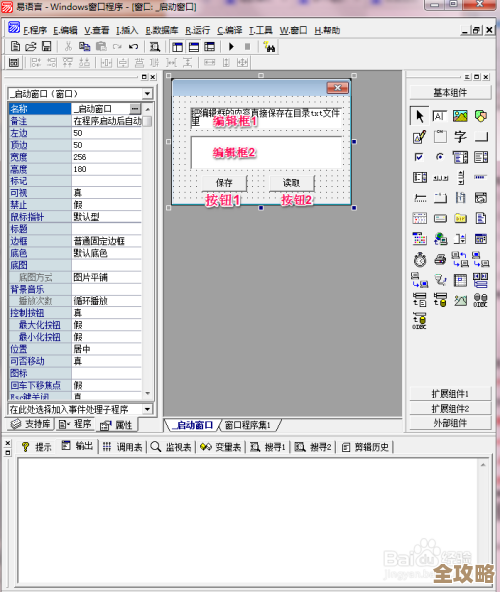
Task: Click the second edit box in form
Action: [x=267, y=153]
